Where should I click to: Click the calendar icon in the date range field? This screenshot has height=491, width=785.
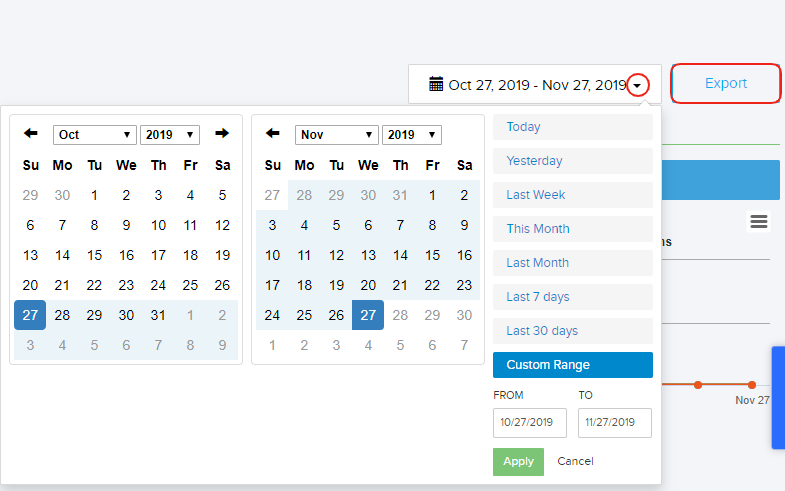pos(436,84)
